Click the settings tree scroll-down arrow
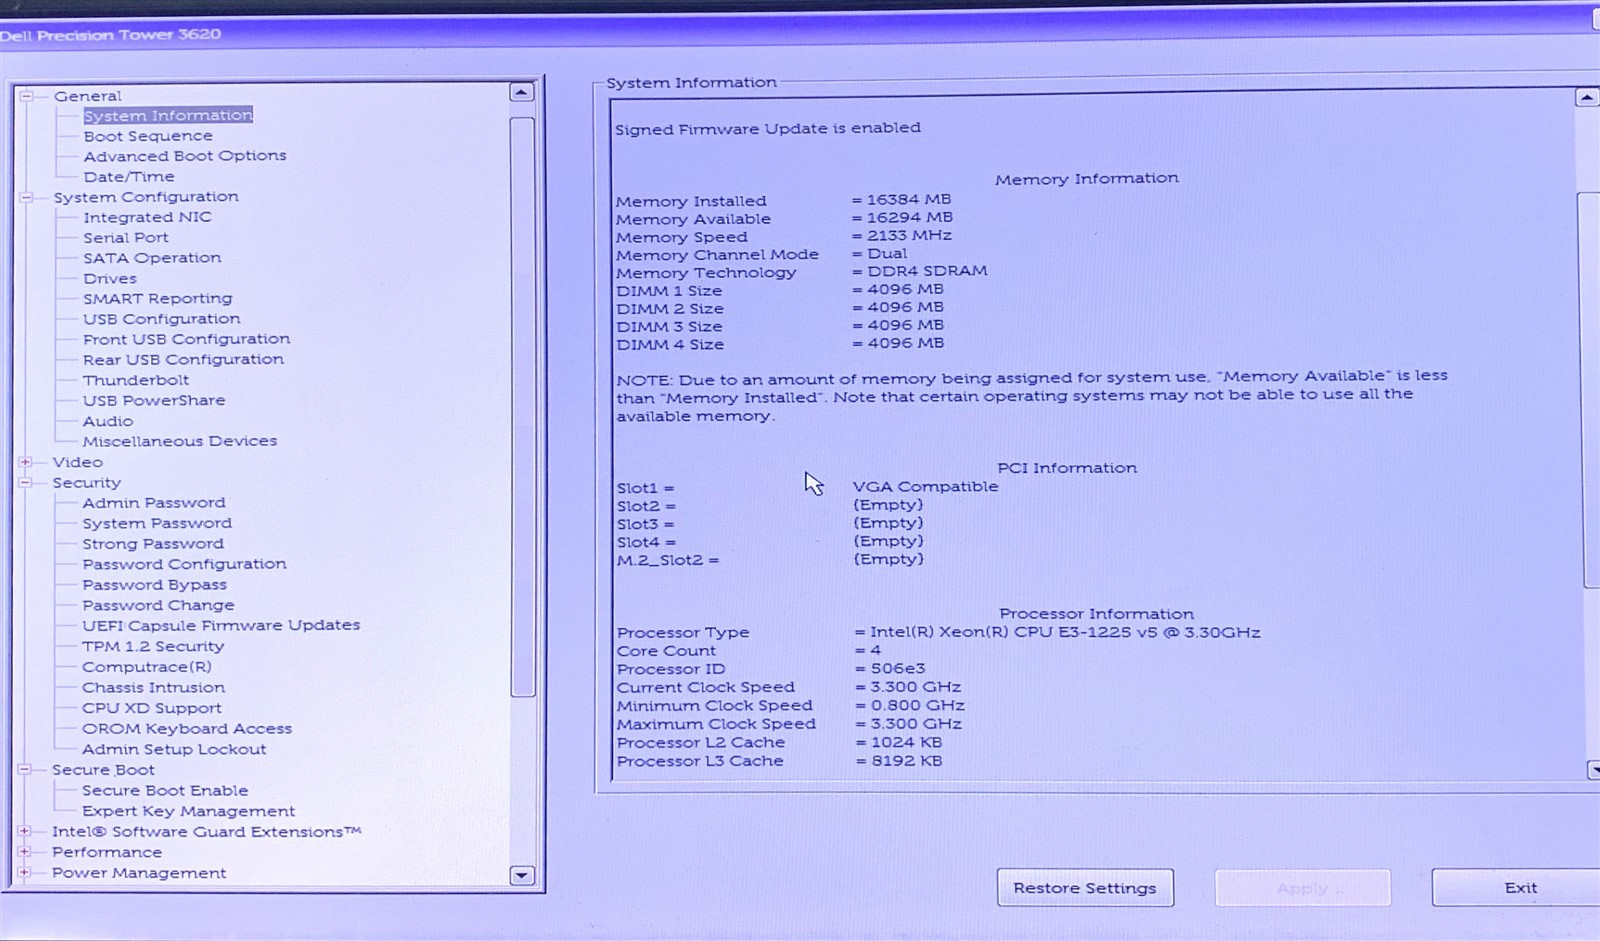This screenshot has height=941, width=1600. (522, 875)
